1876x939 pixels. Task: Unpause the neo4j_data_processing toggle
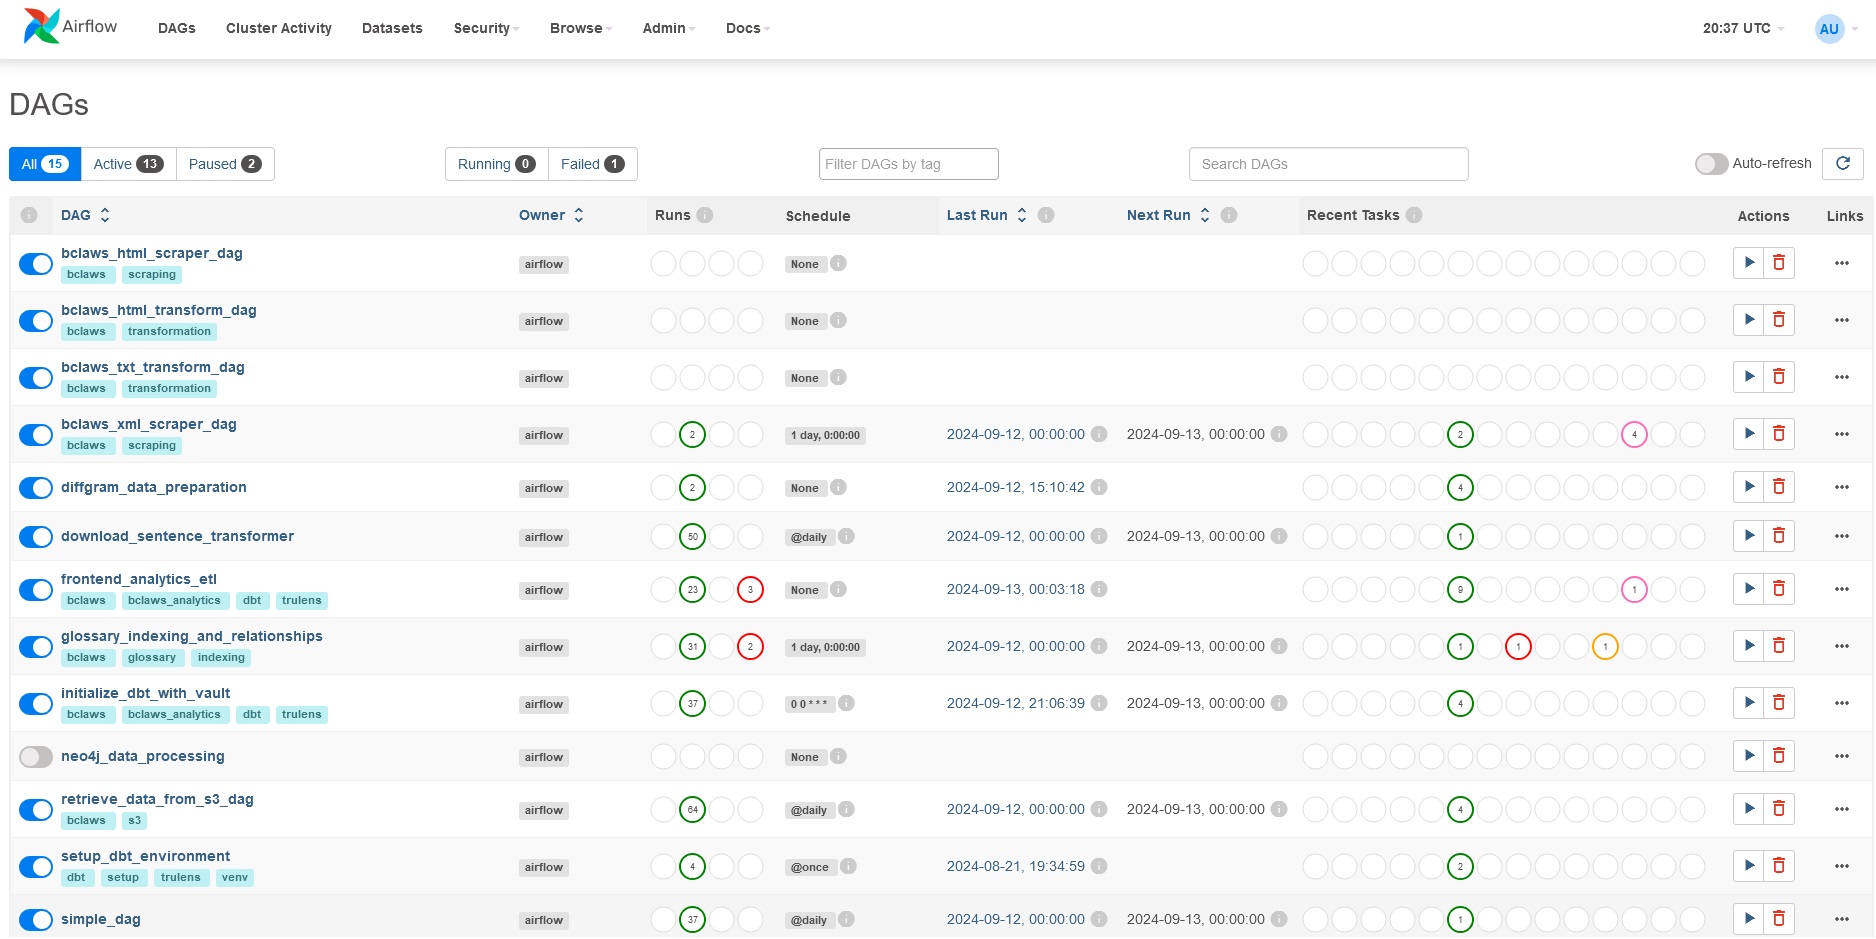[x=36, y=757]
